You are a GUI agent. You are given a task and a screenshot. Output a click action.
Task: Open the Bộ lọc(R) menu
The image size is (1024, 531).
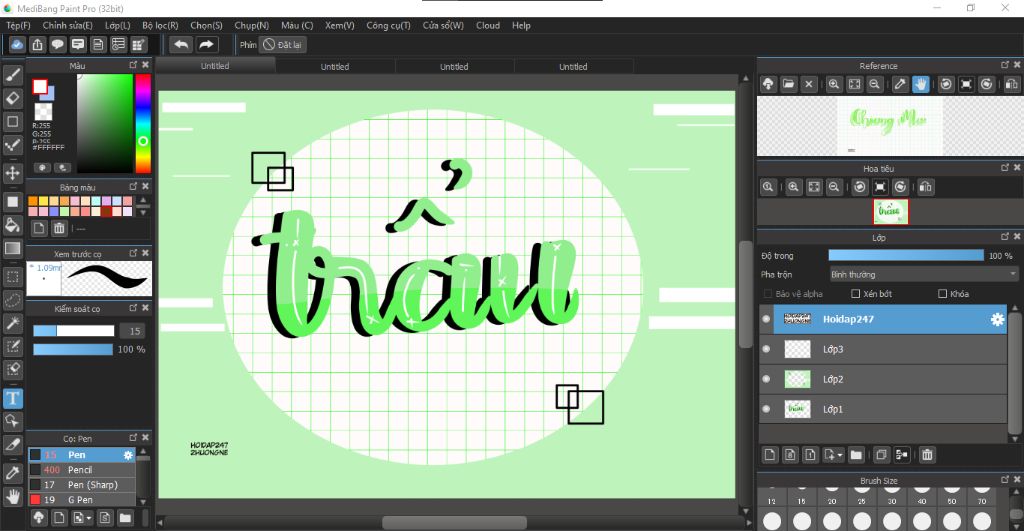tap(160, 25)
